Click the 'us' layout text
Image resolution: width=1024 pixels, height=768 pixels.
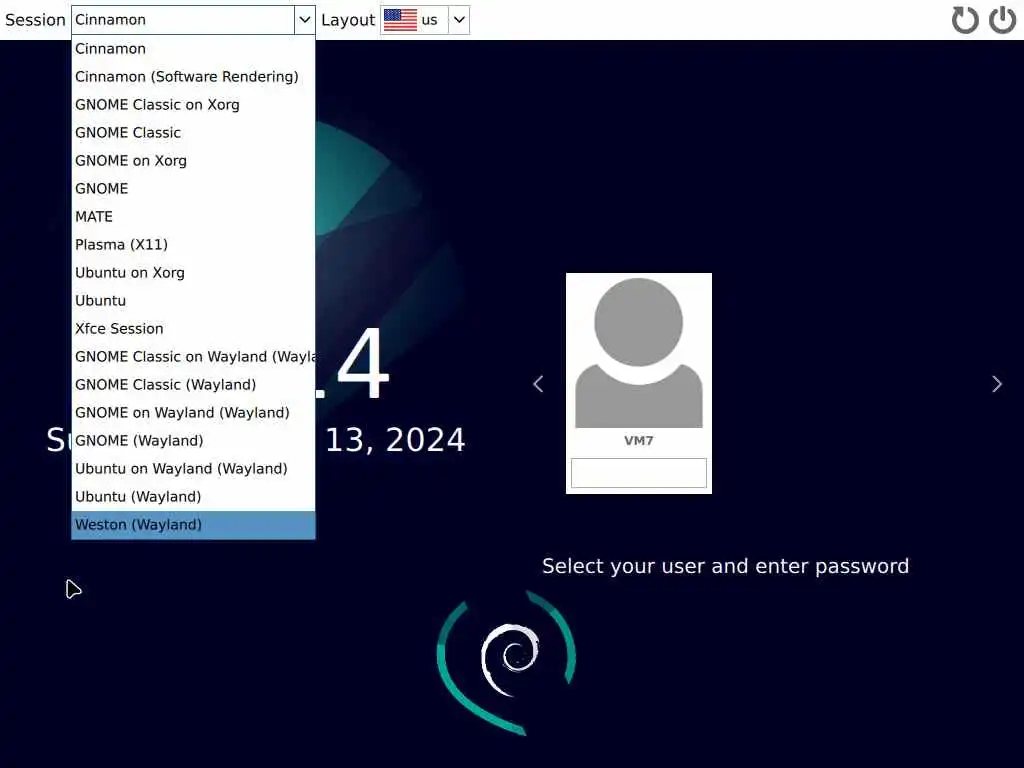tap(430, 20)
